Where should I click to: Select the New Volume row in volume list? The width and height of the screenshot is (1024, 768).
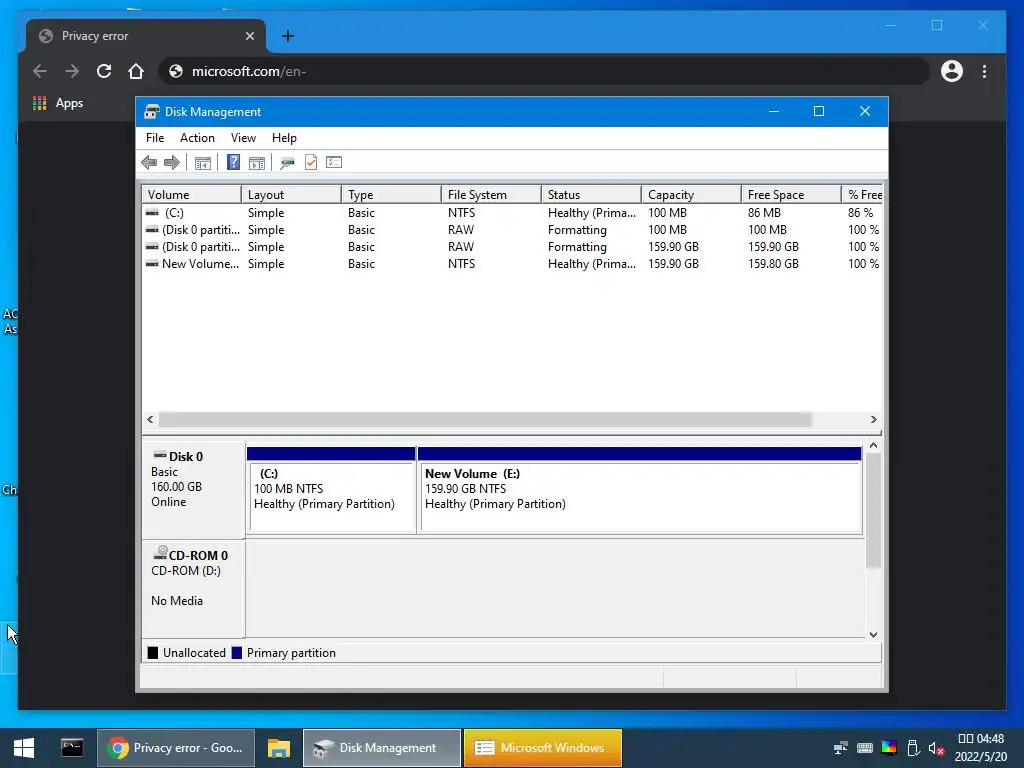click(x=512, y=264)
